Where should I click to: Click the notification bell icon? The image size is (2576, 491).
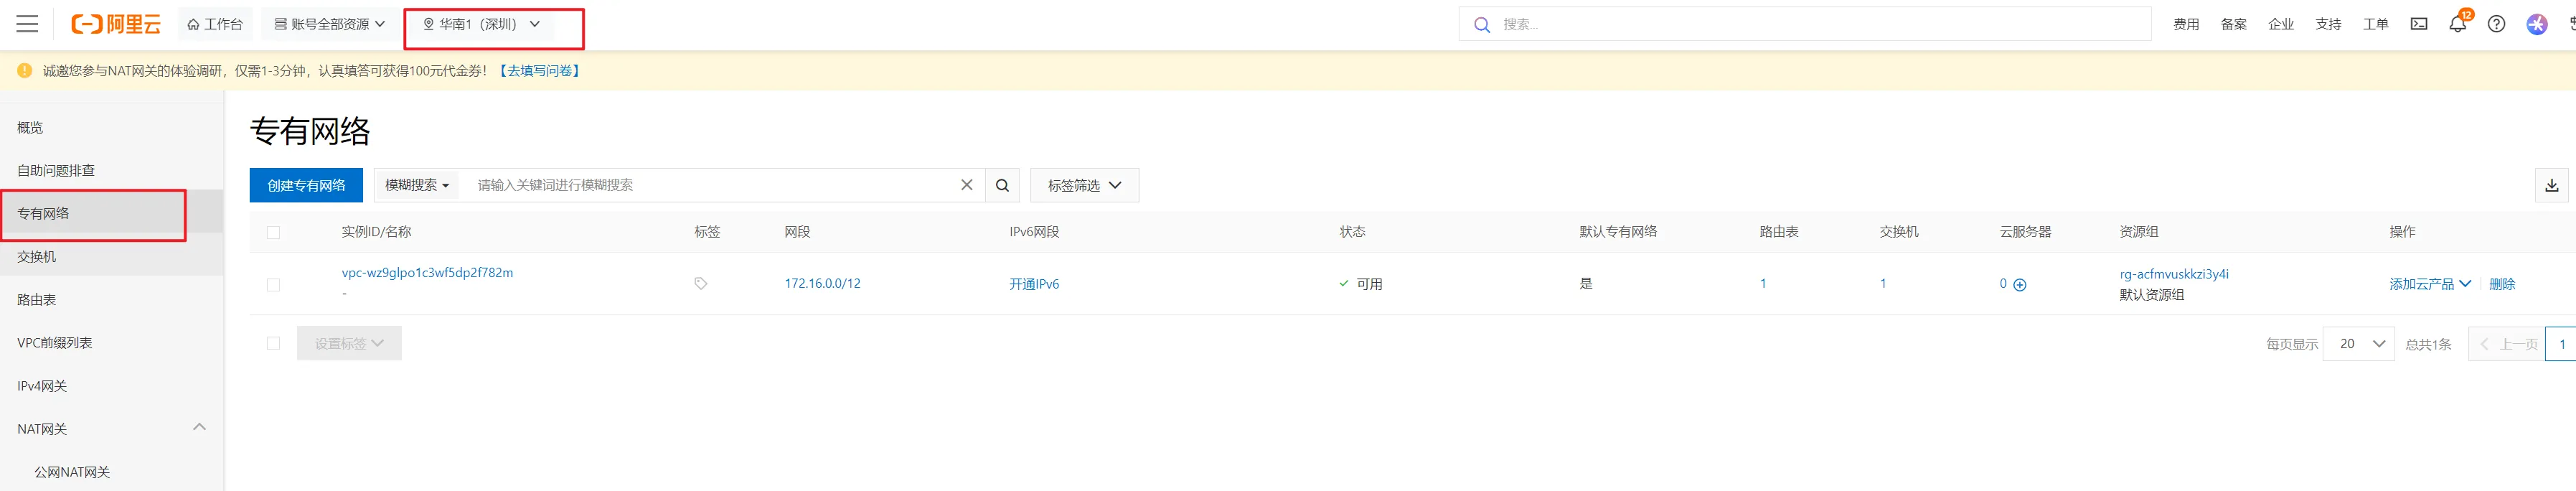pyautogui.click(x=2457, y=24)
